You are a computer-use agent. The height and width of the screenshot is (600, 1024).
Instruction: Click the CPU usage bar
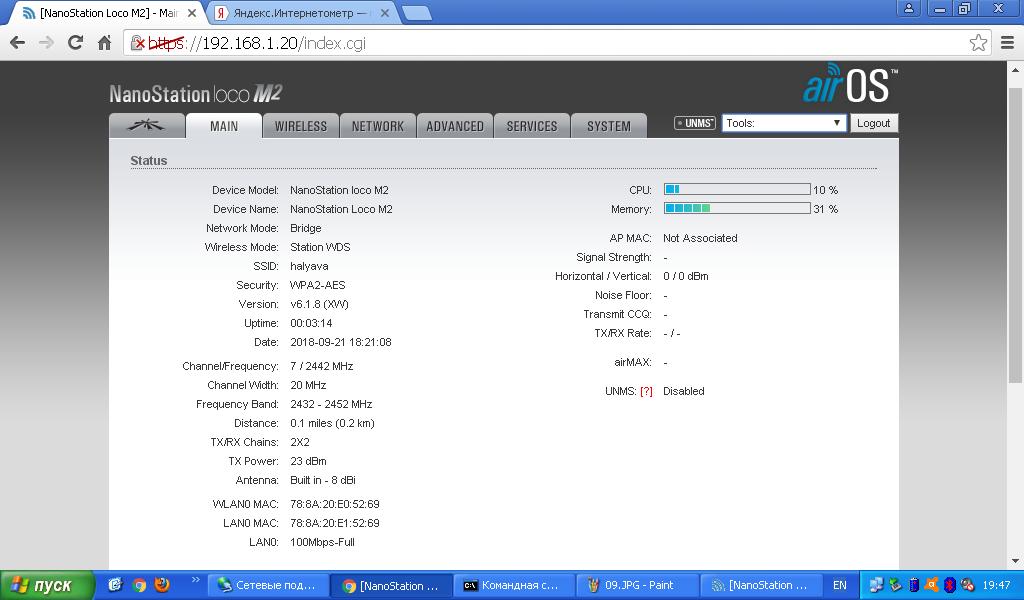click(737, 189)
